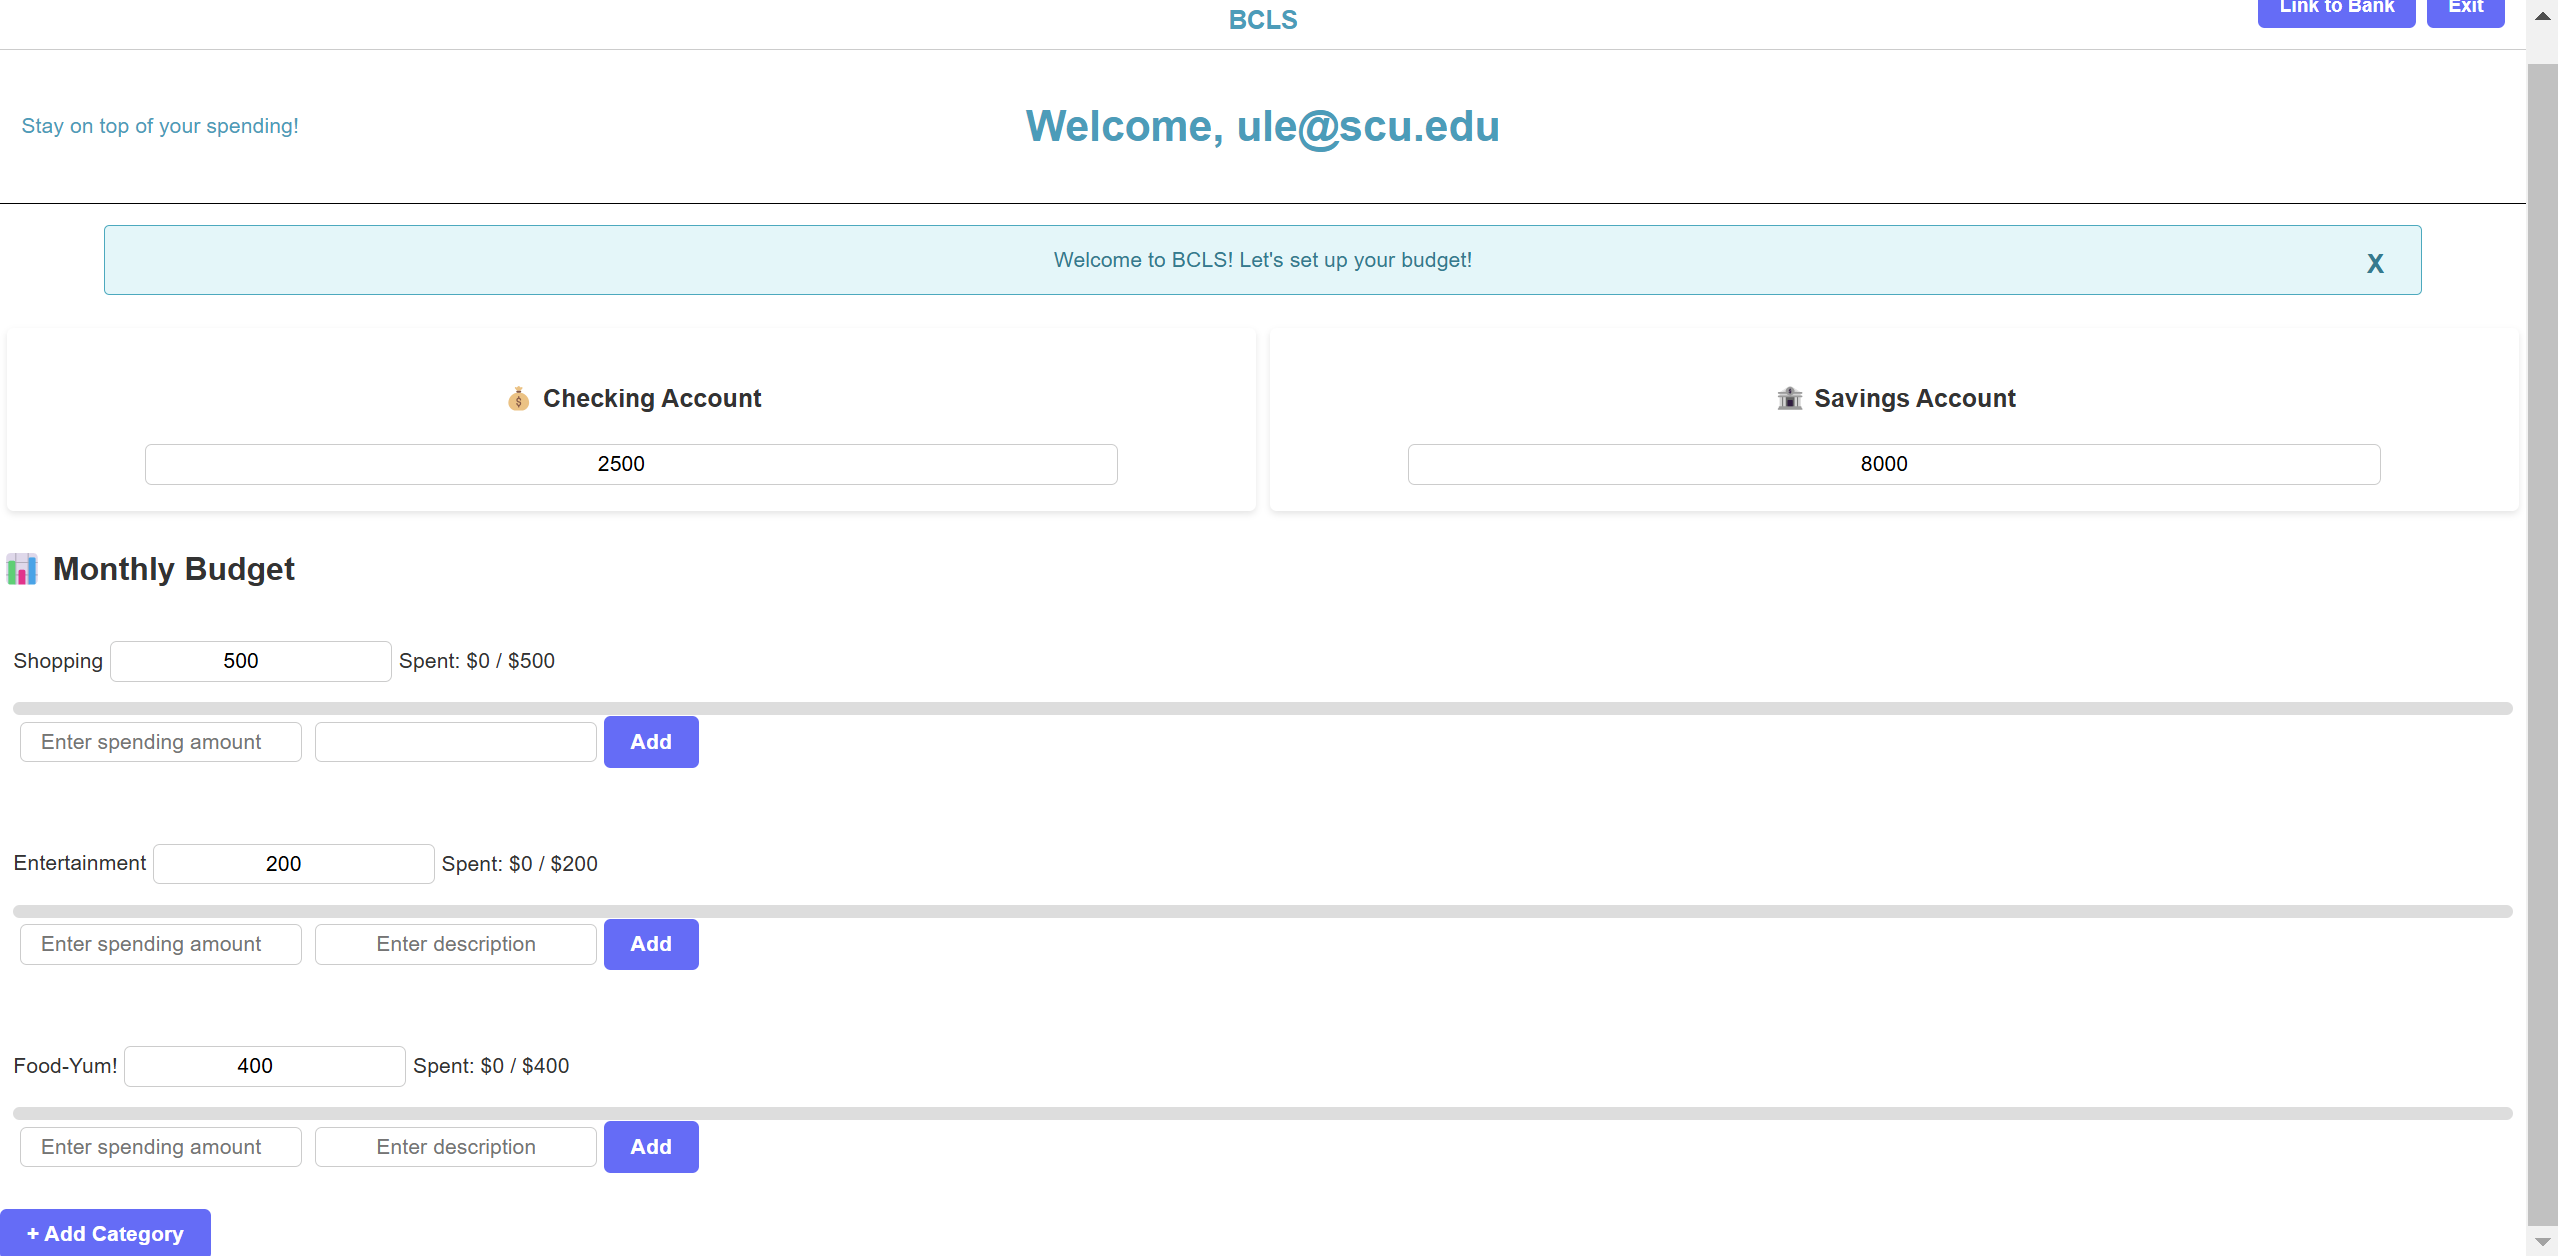Click the scrollbar up arrow
The height and width of the screenshot is (1256, 2558).
click(2542, 16)
